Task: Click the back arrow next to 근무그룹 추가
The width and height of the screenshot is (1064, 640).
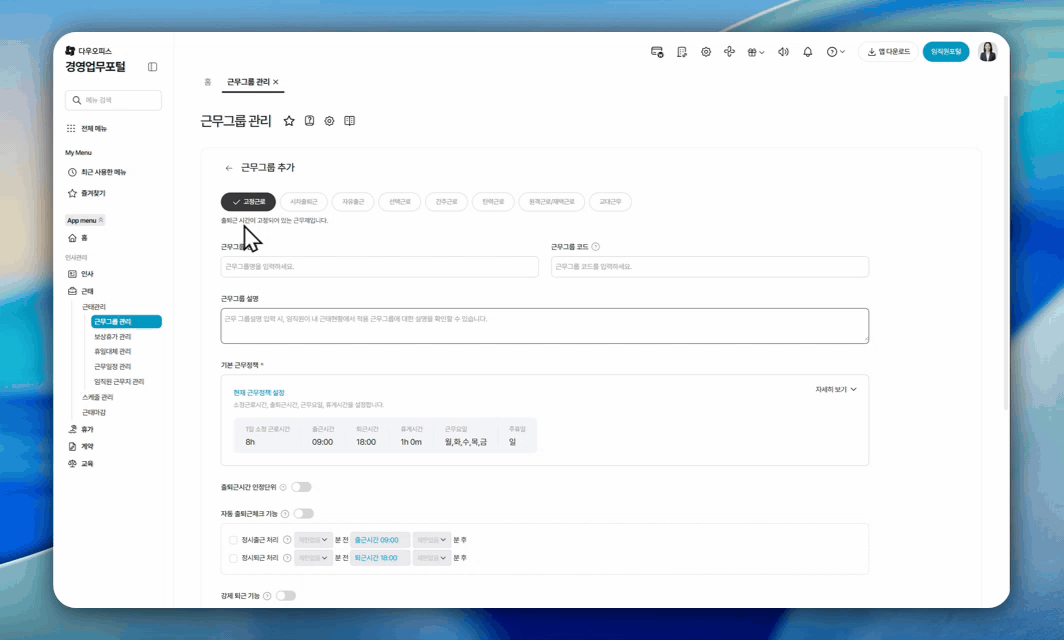Action: pos(229,168)
